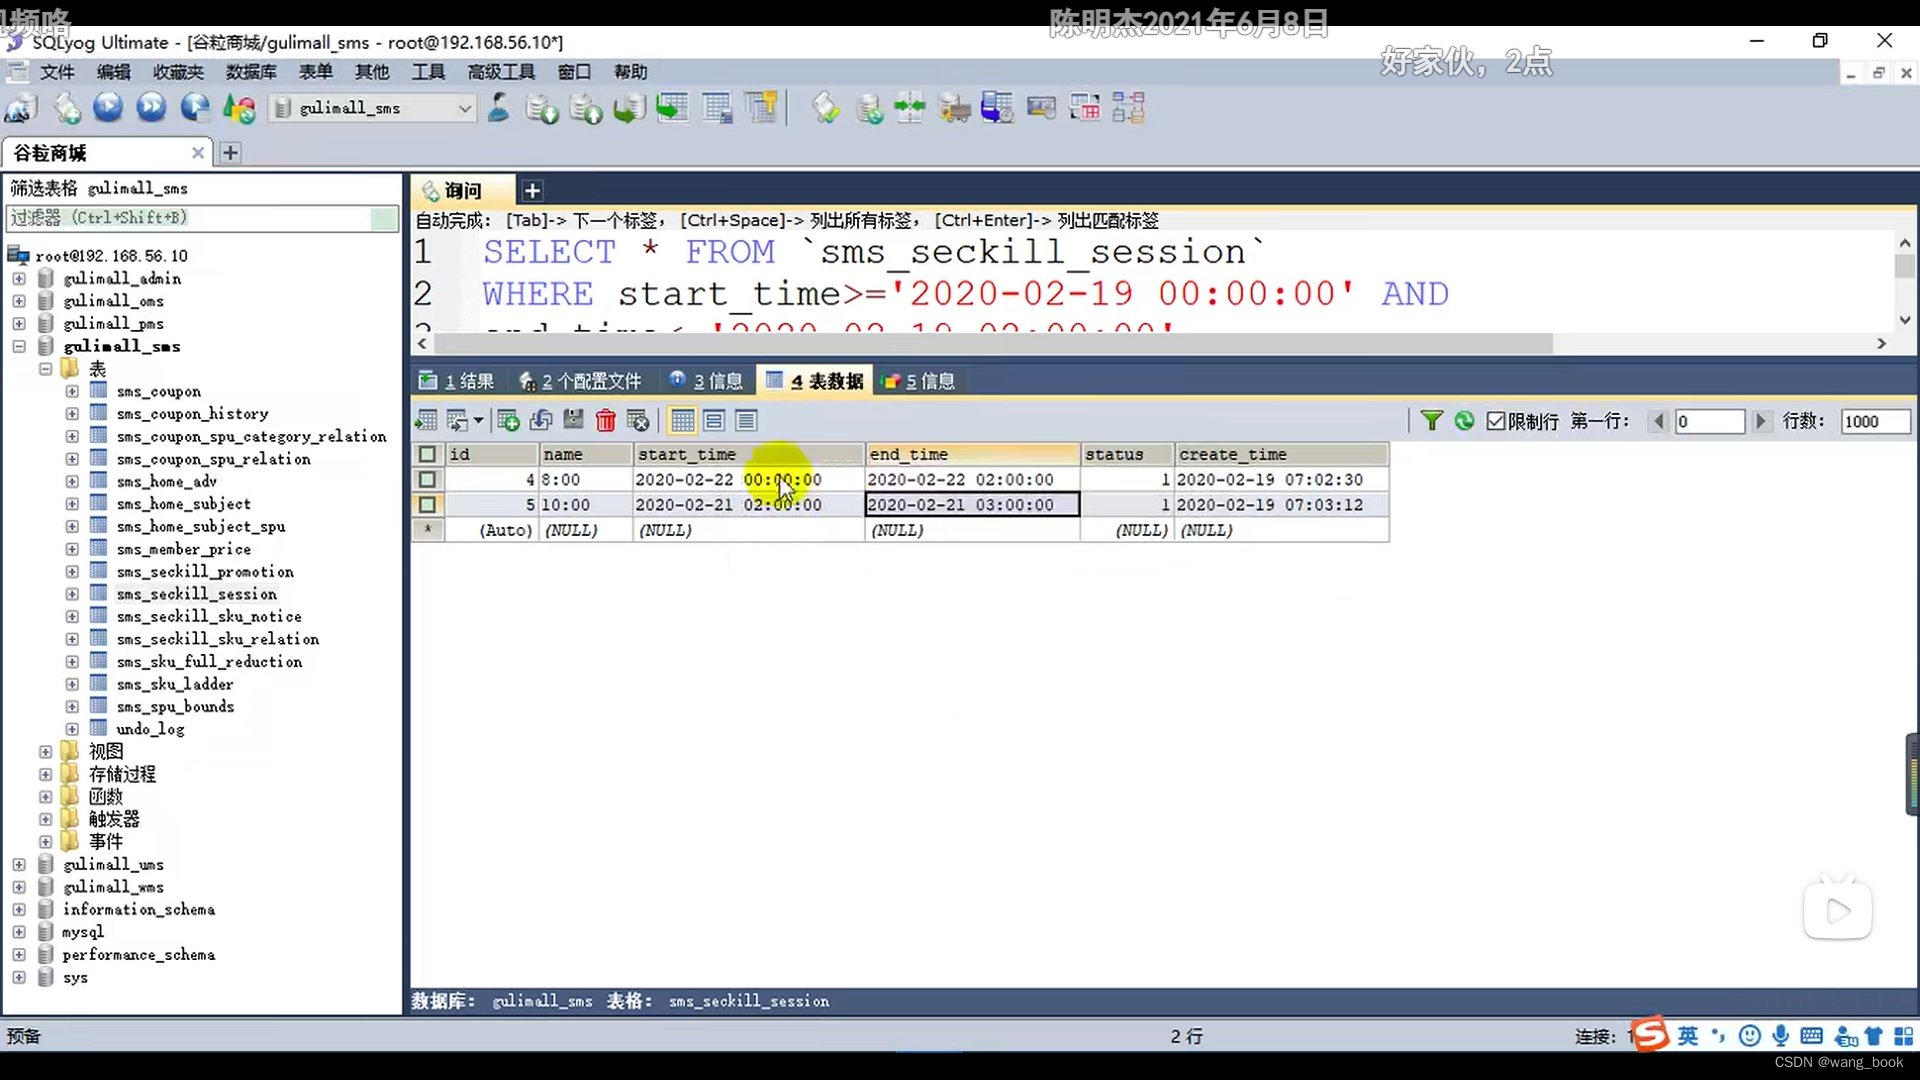The height and width of the screenshot is (1080, 1920).
Task: Click the new query tab plus icon
Action: pyautogui.click(x=533, y=189)
